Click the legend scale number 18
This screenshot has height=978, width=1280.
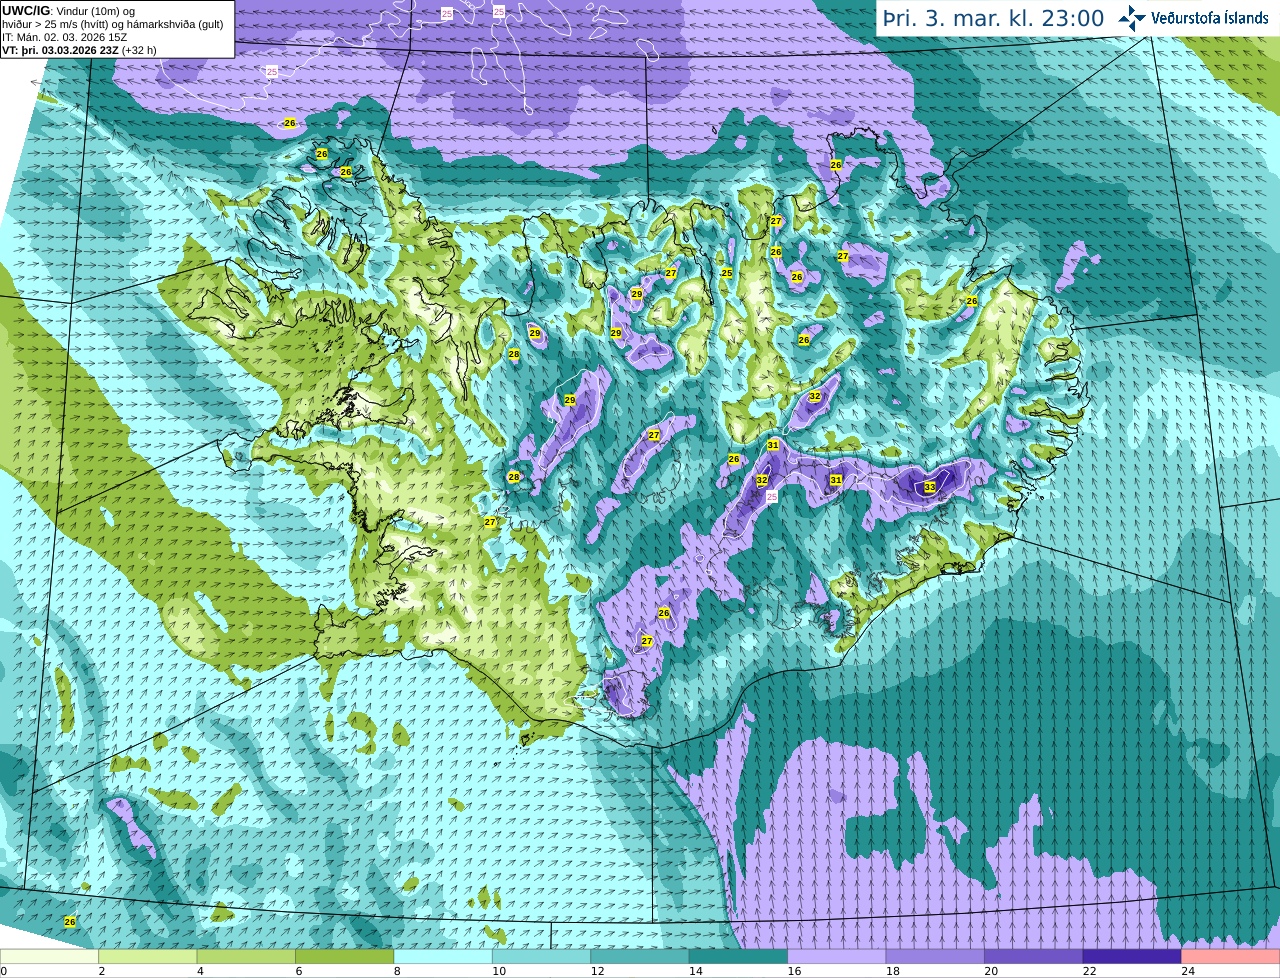coord(893,971)
